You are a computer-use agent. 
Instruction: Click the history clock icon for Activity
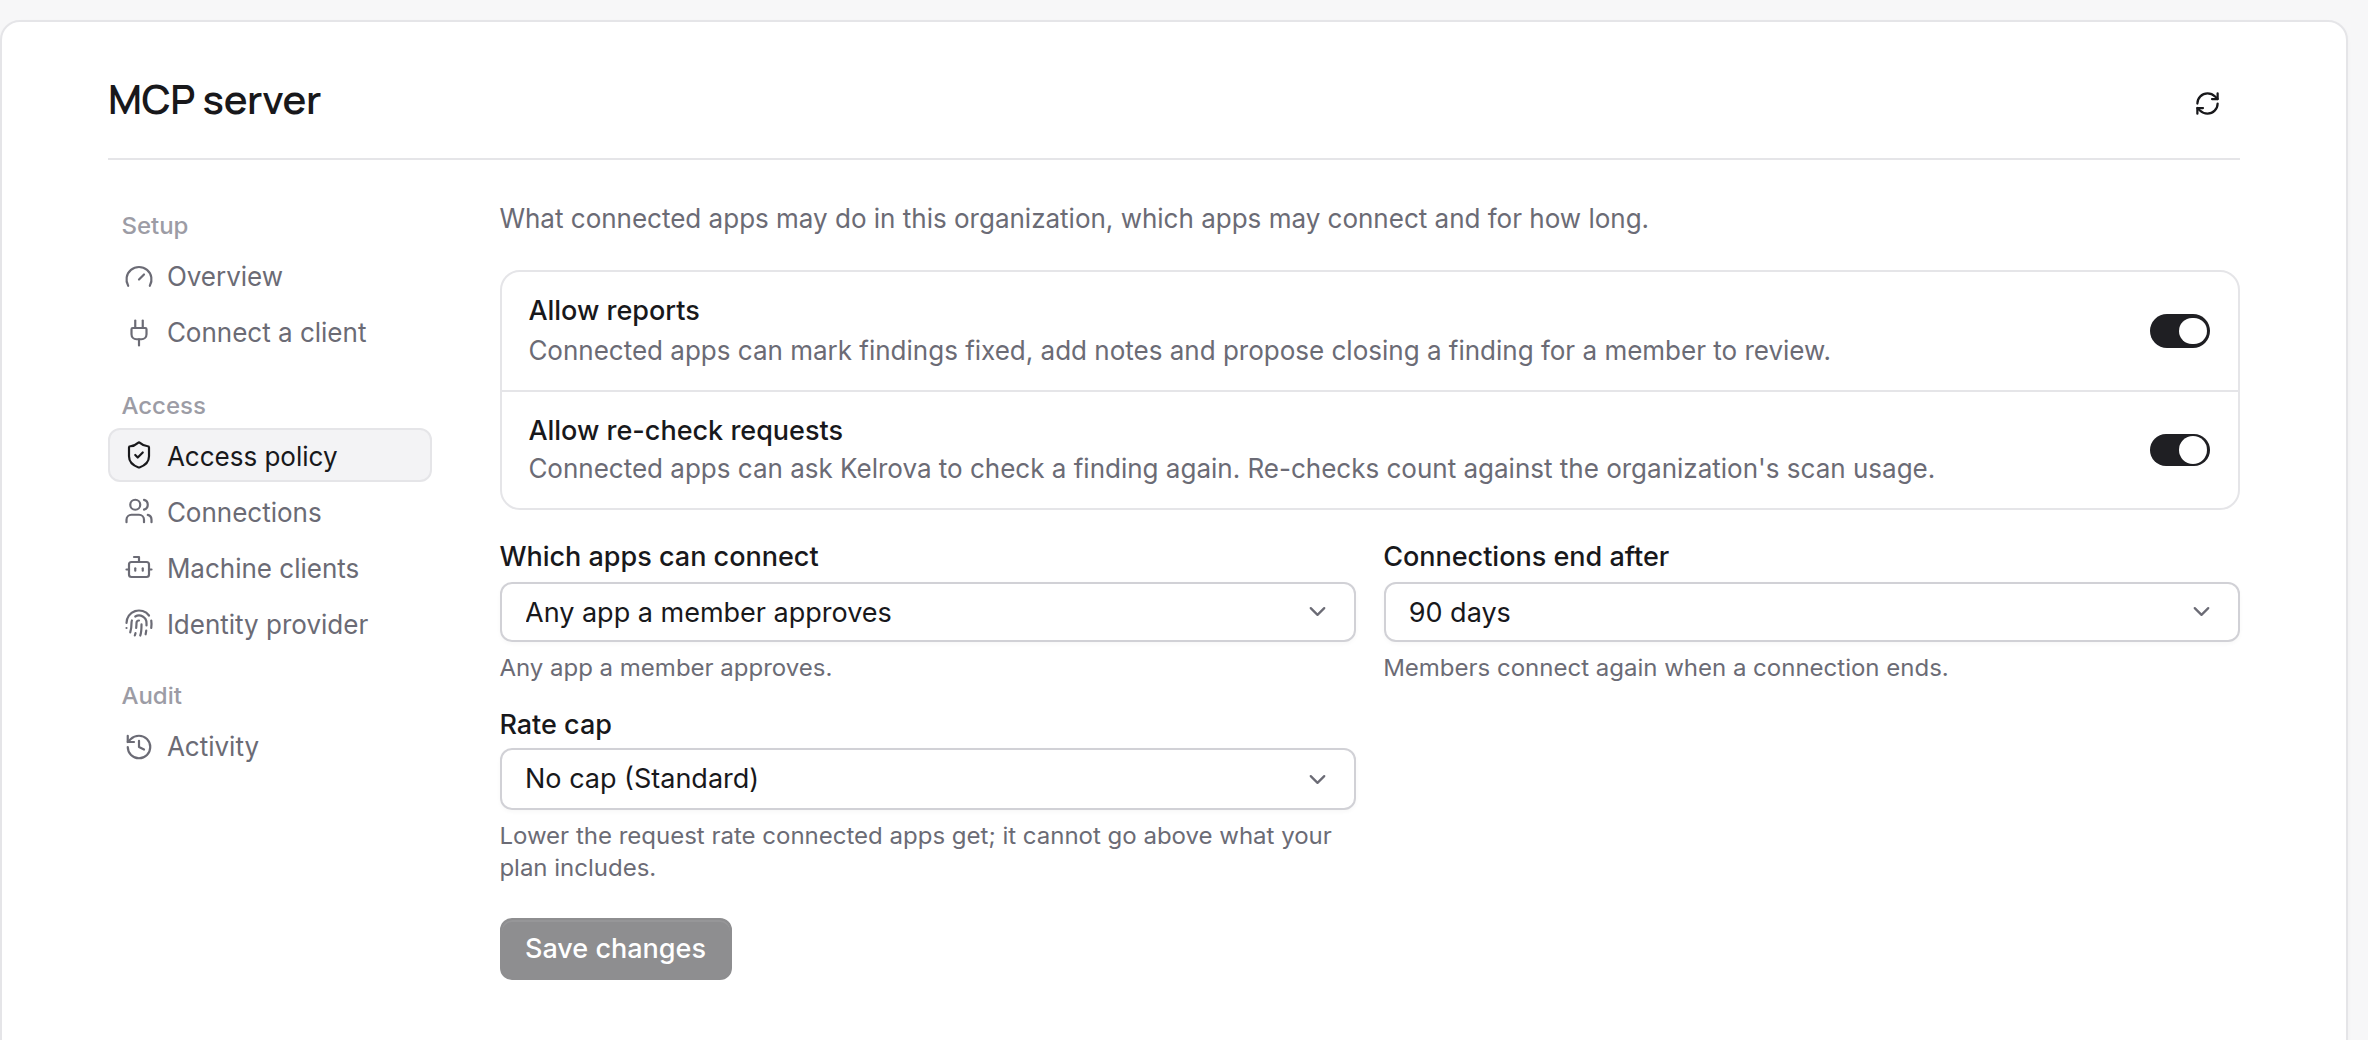139,747
